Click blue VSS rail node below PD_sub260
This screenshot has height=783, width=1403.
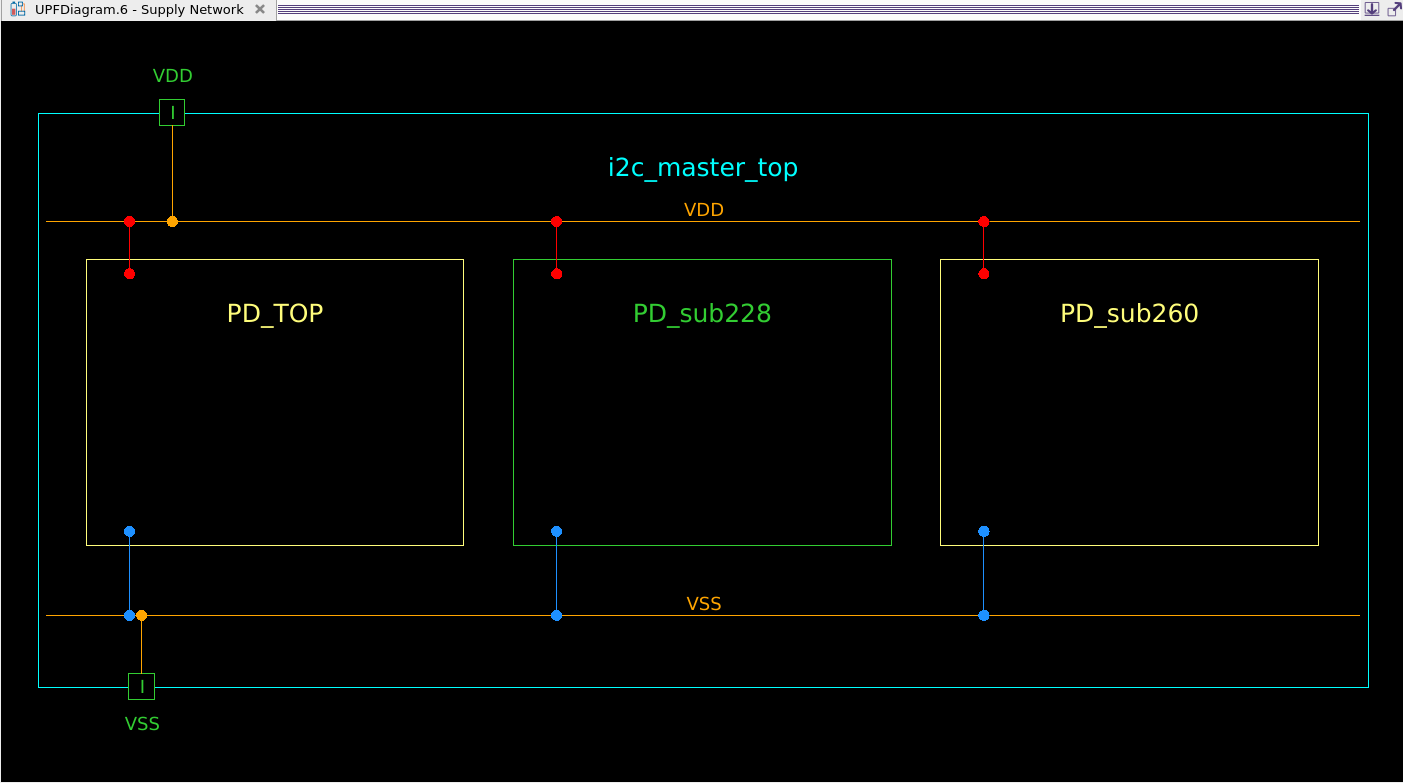[984, 615]
